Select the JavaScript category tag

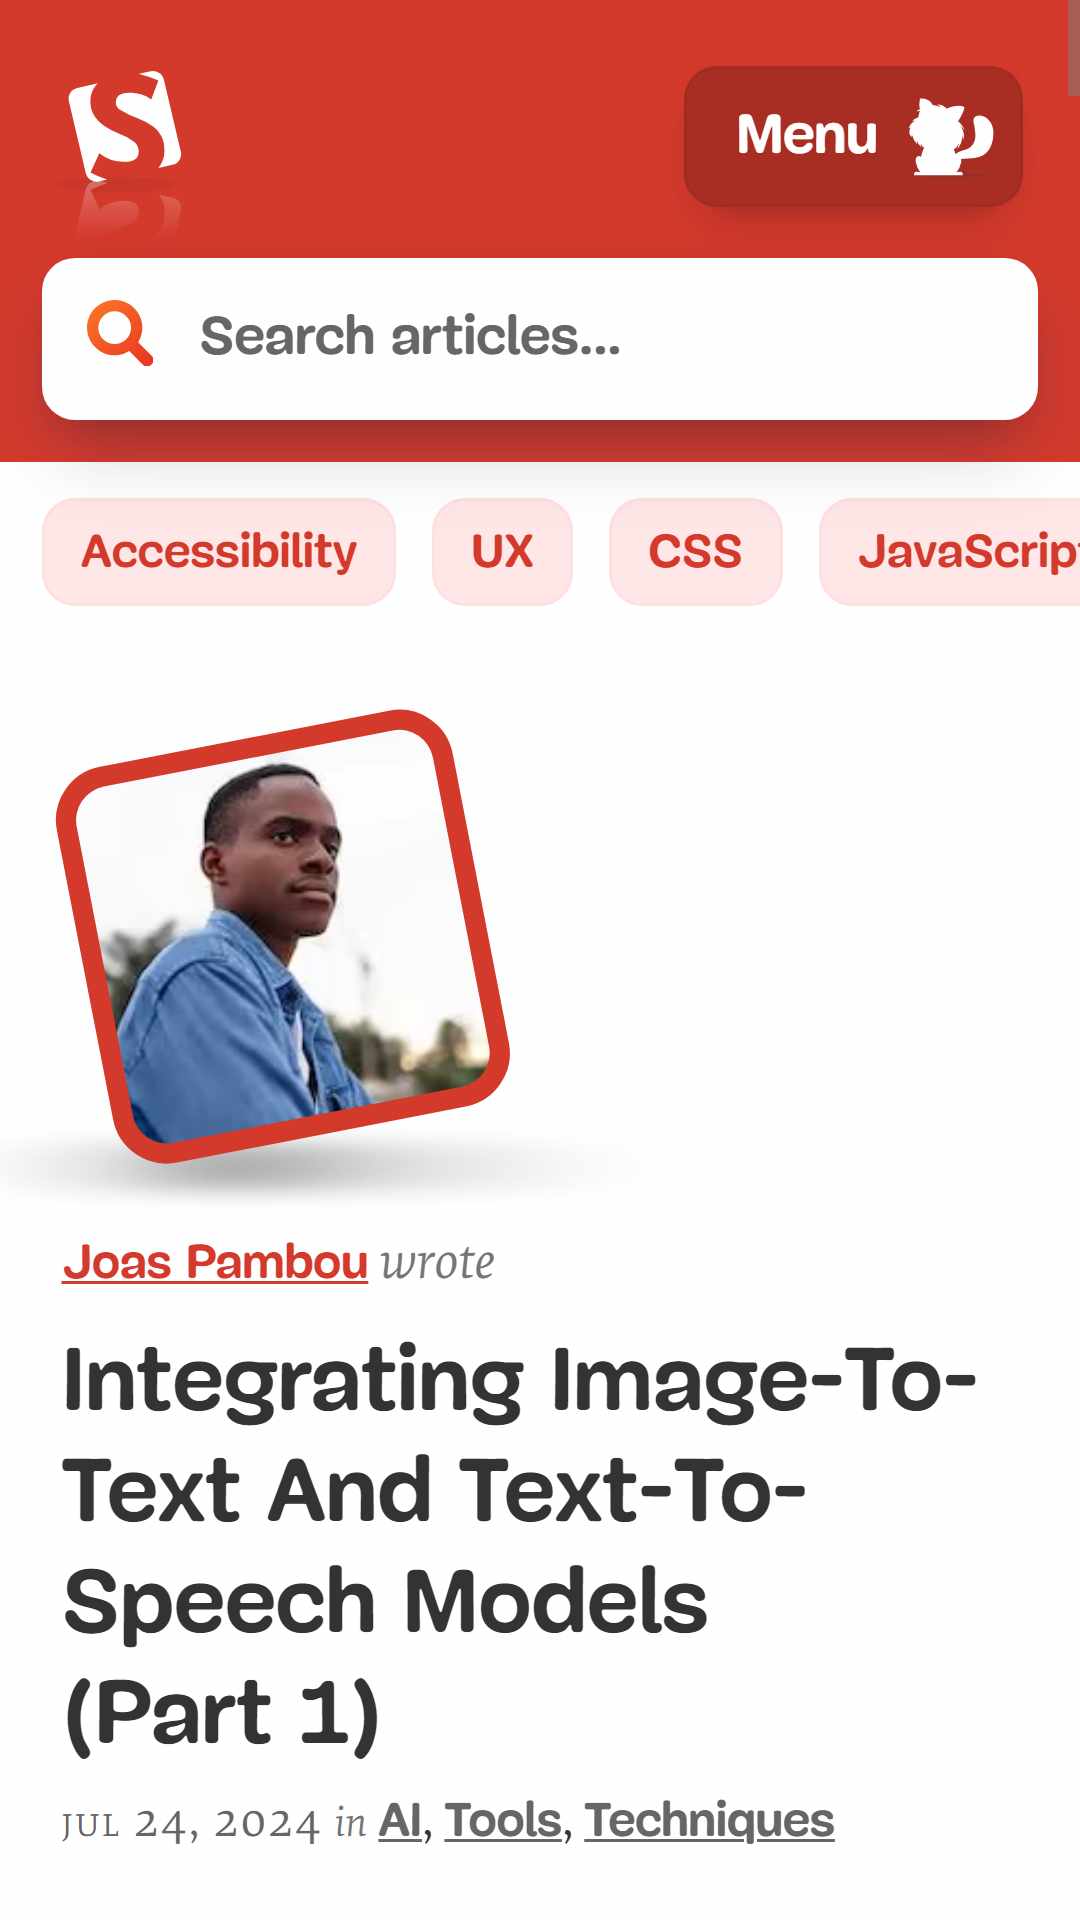950,552
